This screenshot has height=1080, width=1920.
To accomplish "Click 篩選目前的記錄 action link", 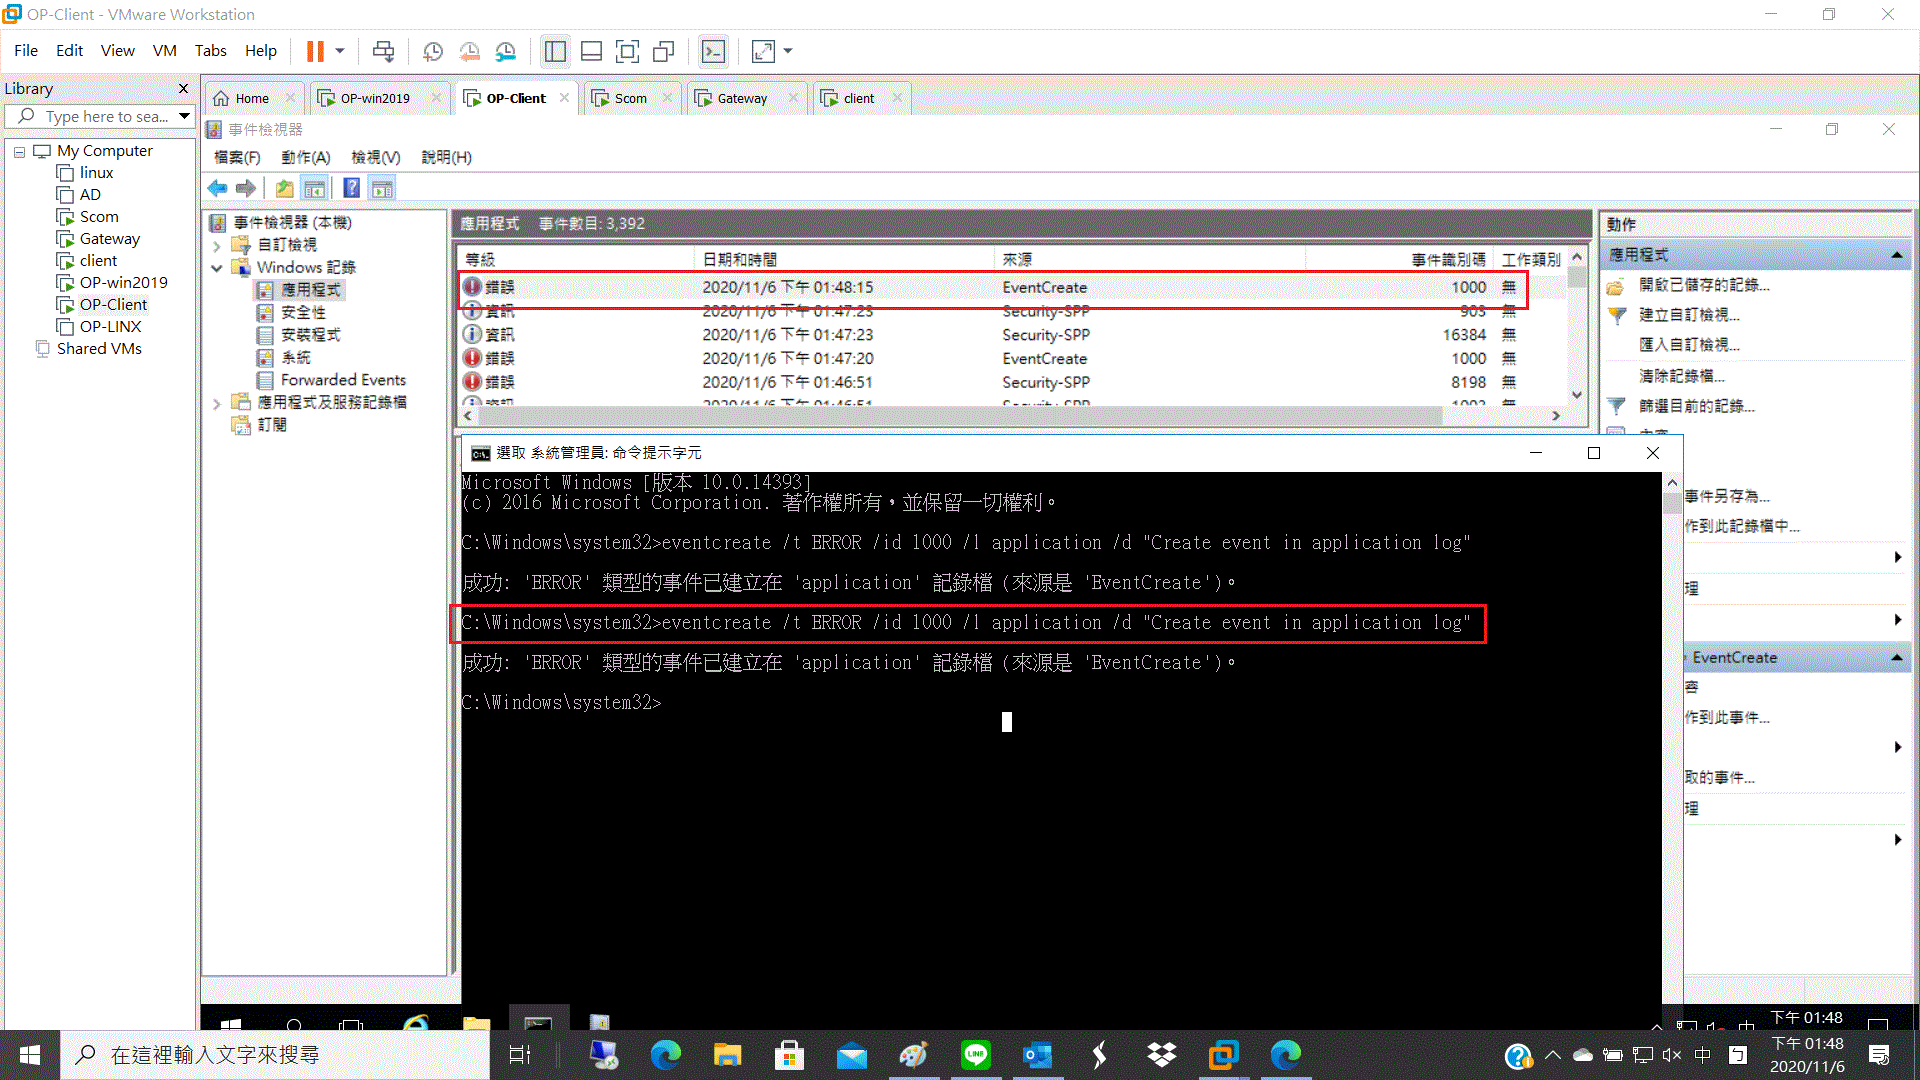I will [x=1696, y=406].
